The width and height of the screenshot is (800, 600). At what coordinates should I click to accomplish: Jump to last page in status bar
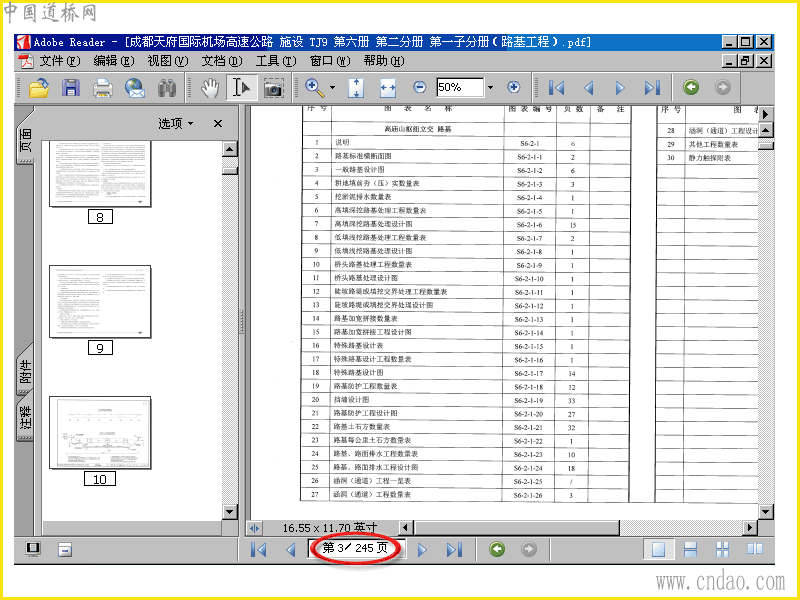[454, 549]
